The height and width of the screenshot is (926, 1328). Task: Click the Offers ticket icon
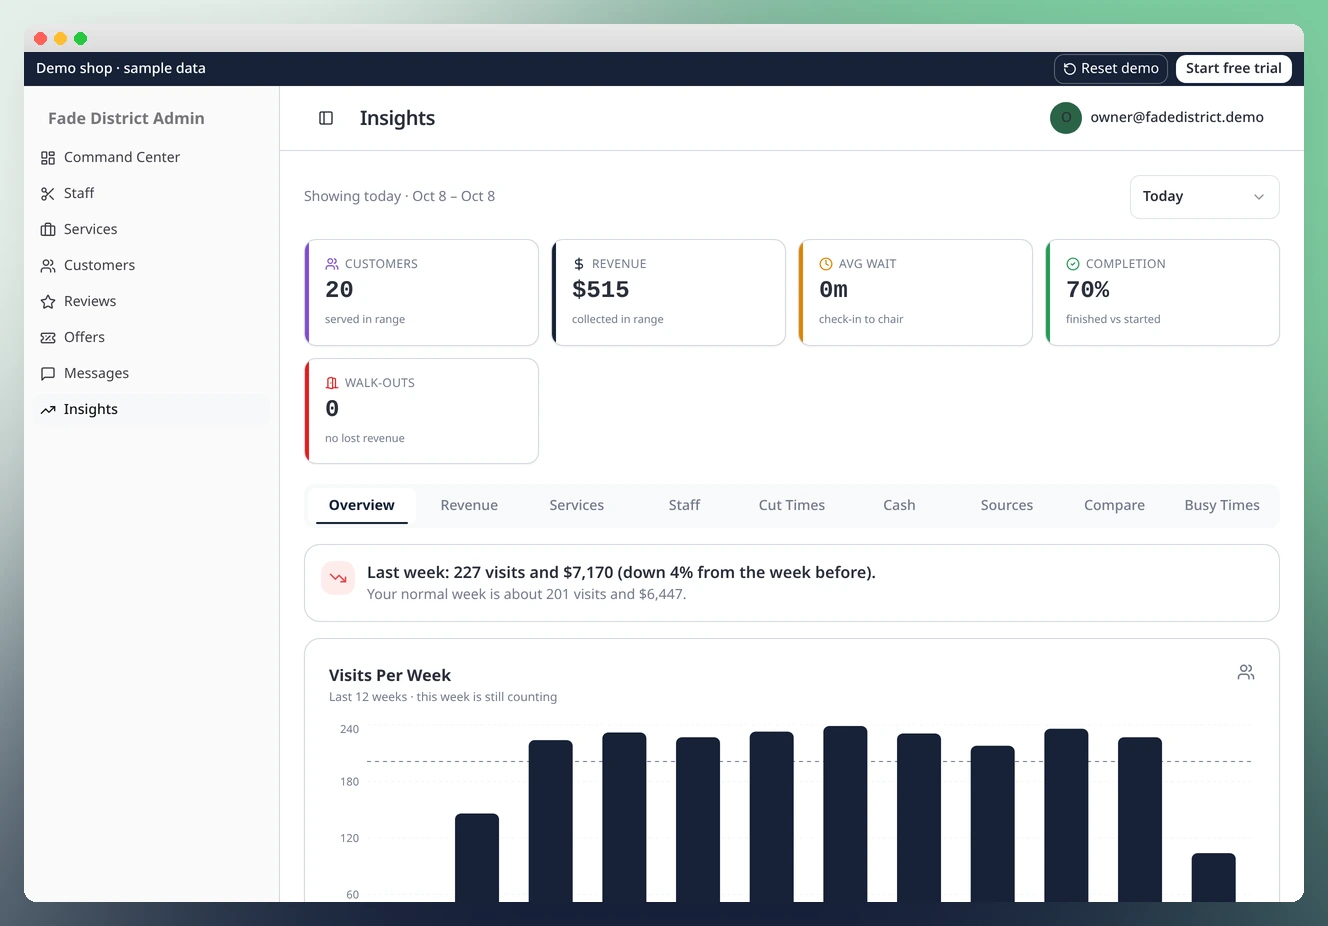(48, 338)
